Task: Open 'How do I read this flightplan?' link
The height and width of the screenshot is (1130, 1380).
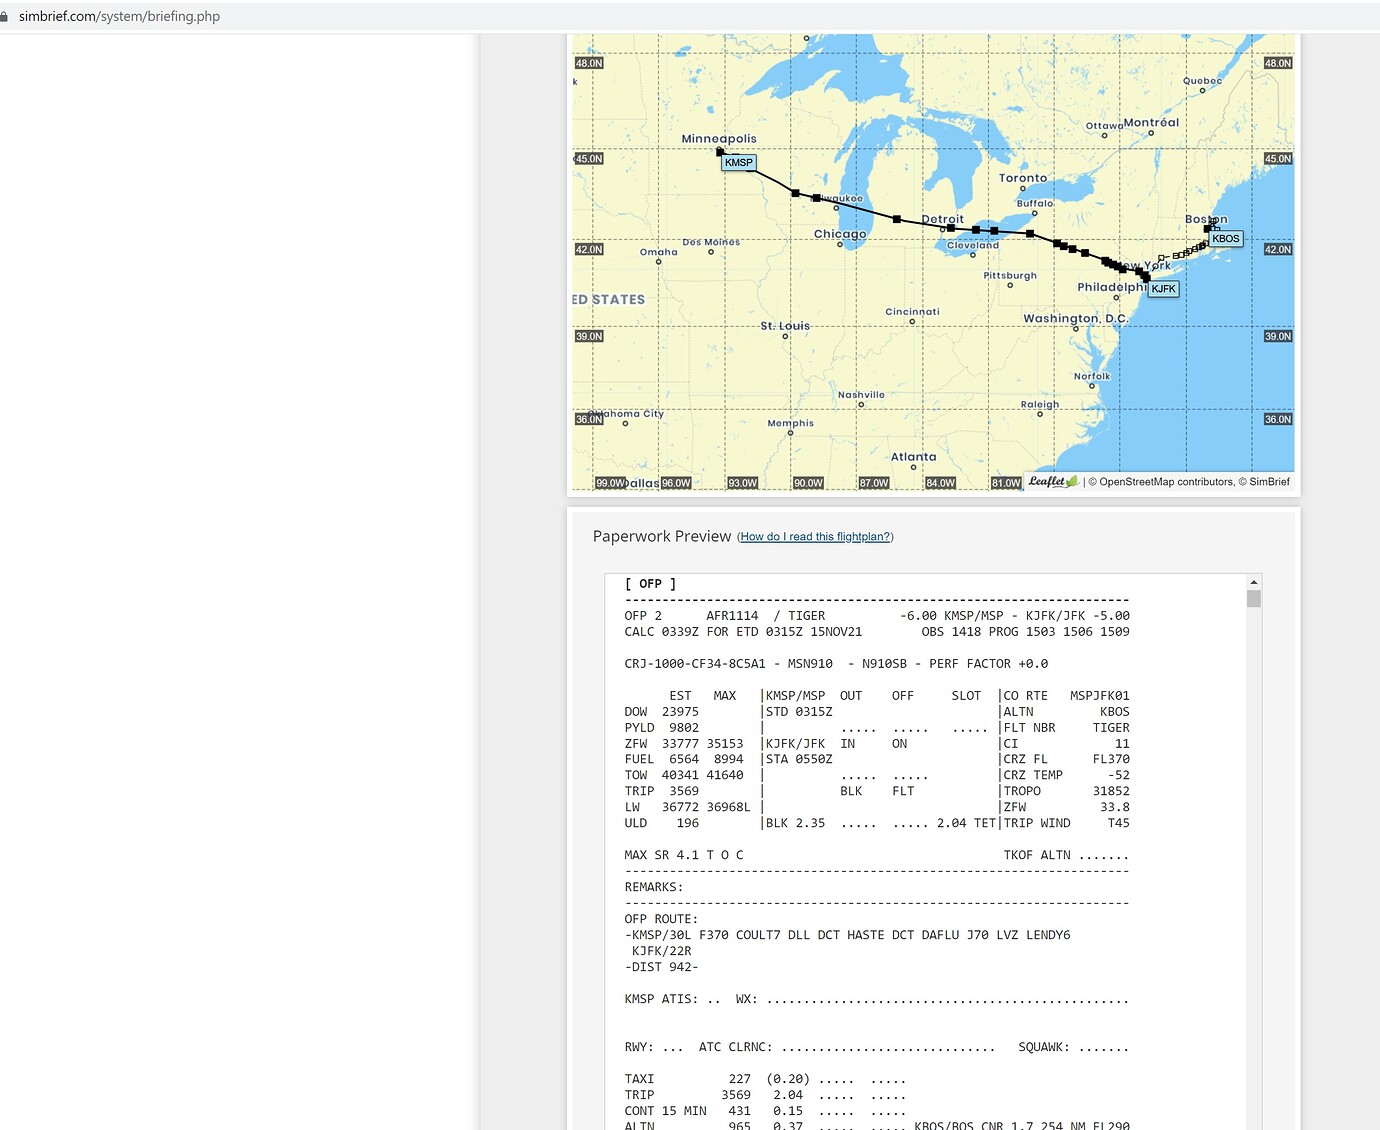Action: [815, 537]
